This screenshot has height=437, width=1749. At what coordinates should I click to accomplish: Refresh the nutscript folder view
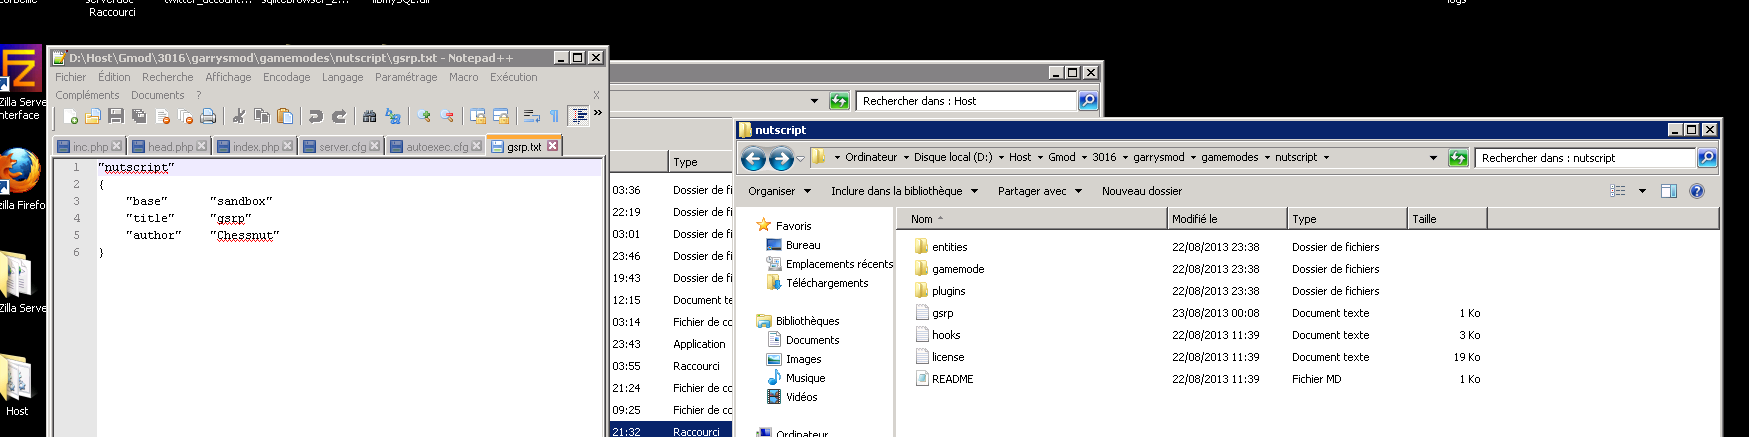[1458, 157]
